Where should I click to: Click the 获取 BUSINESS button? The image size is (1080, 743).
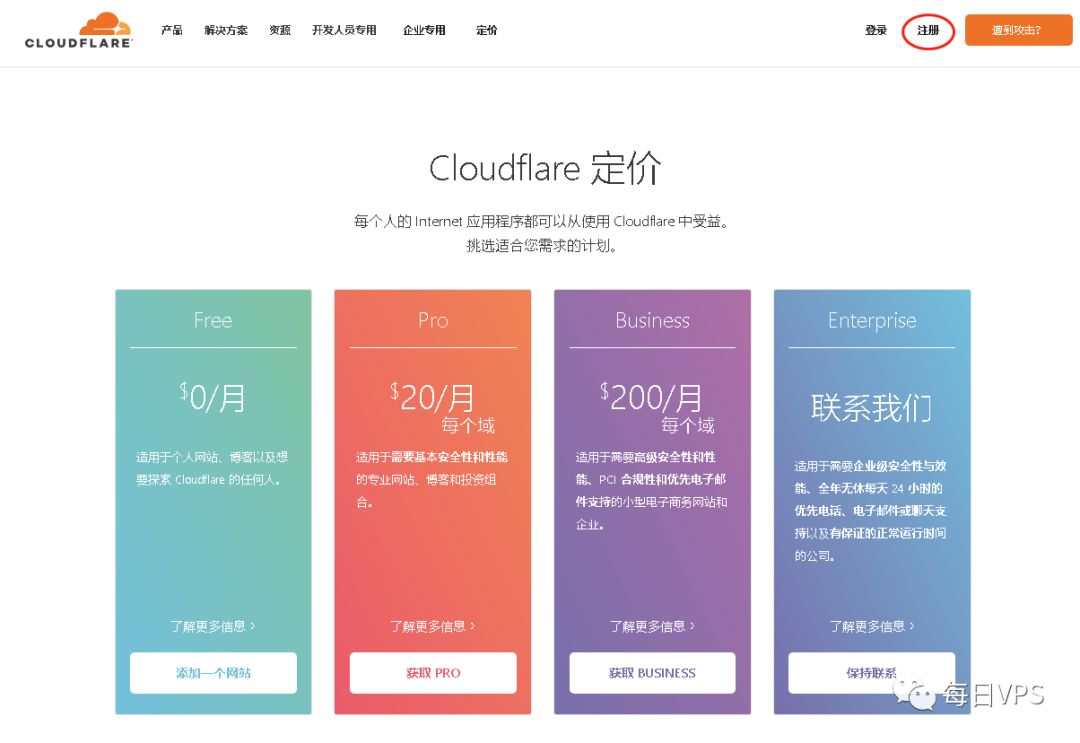click(x=652, y=673)
